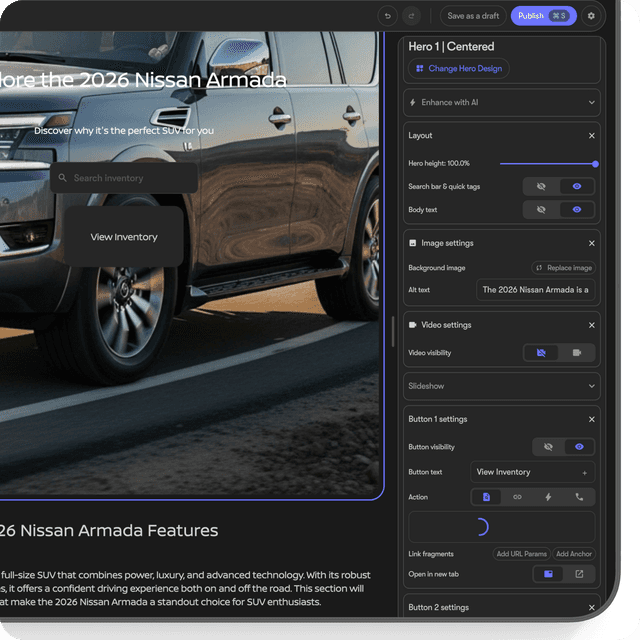Turn video visibility off
This screenshot has height=640, width=640.
point(541,353)
